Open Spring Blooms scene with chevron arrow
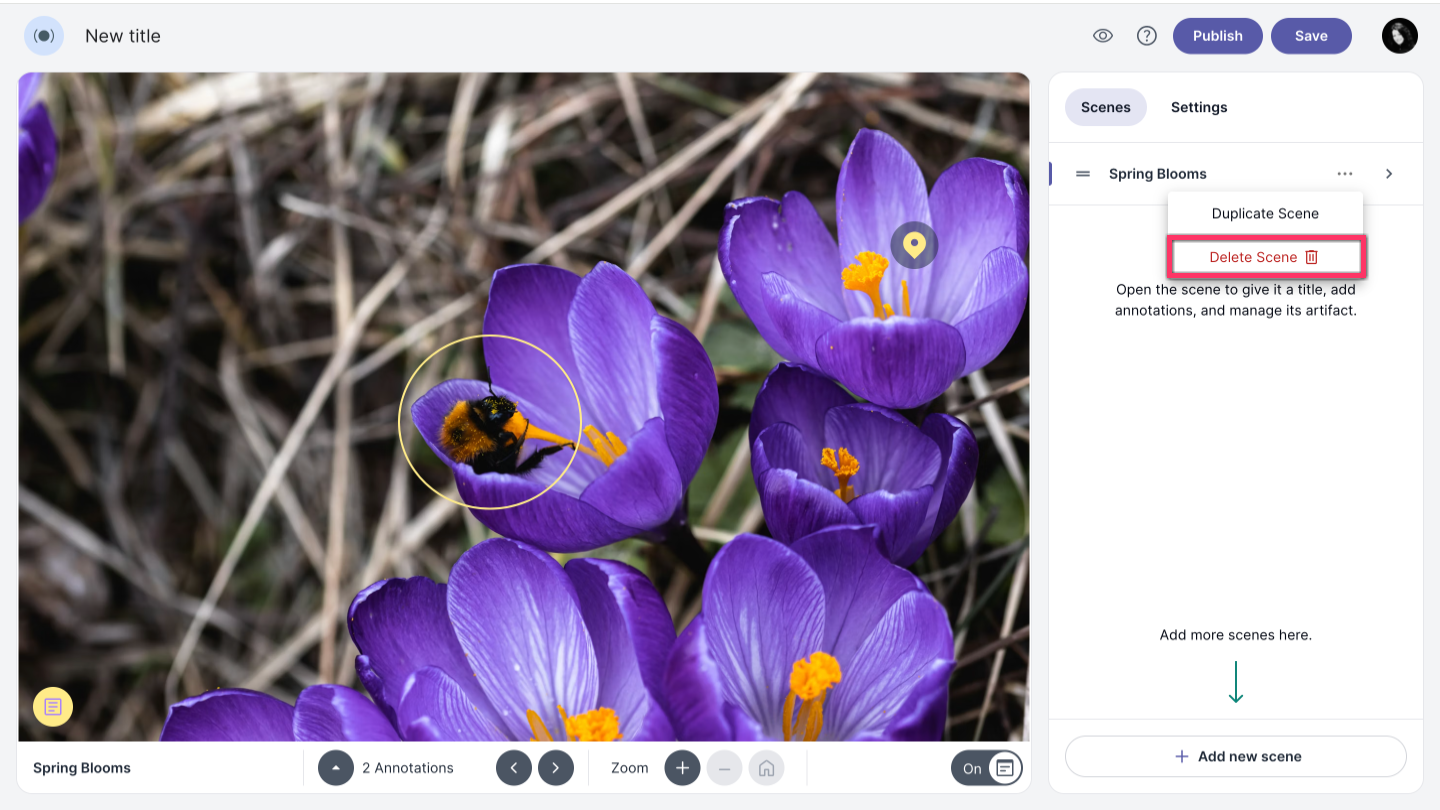 pos(1389,174)
